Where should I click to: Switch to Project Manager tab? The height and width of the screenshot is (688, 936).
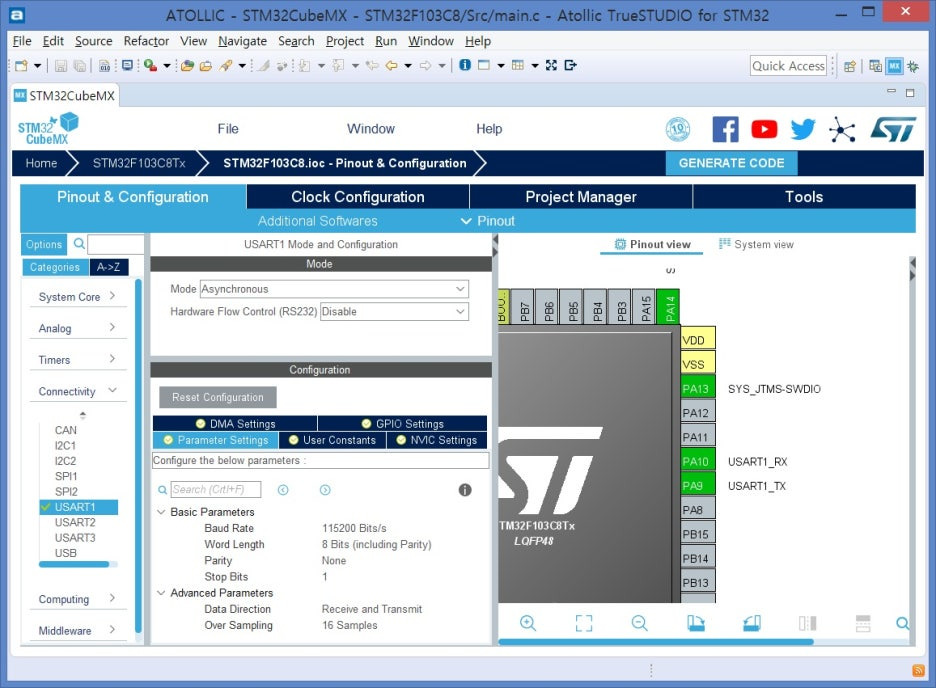(x=581, y=196)
